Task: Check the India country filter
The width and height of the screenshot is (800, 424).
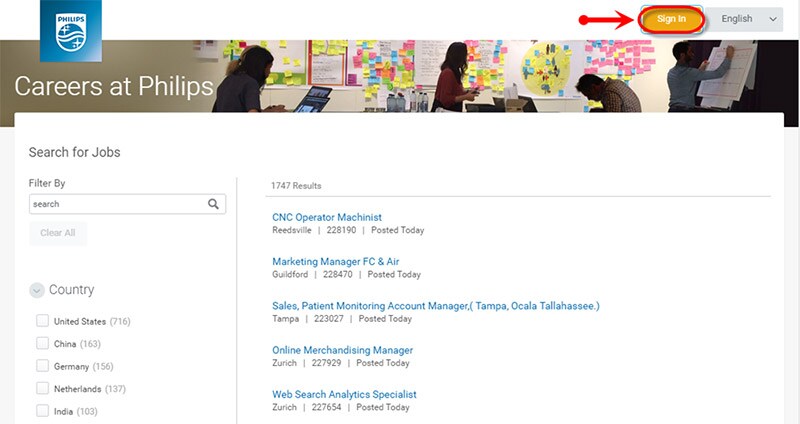Action: point(42,411)
